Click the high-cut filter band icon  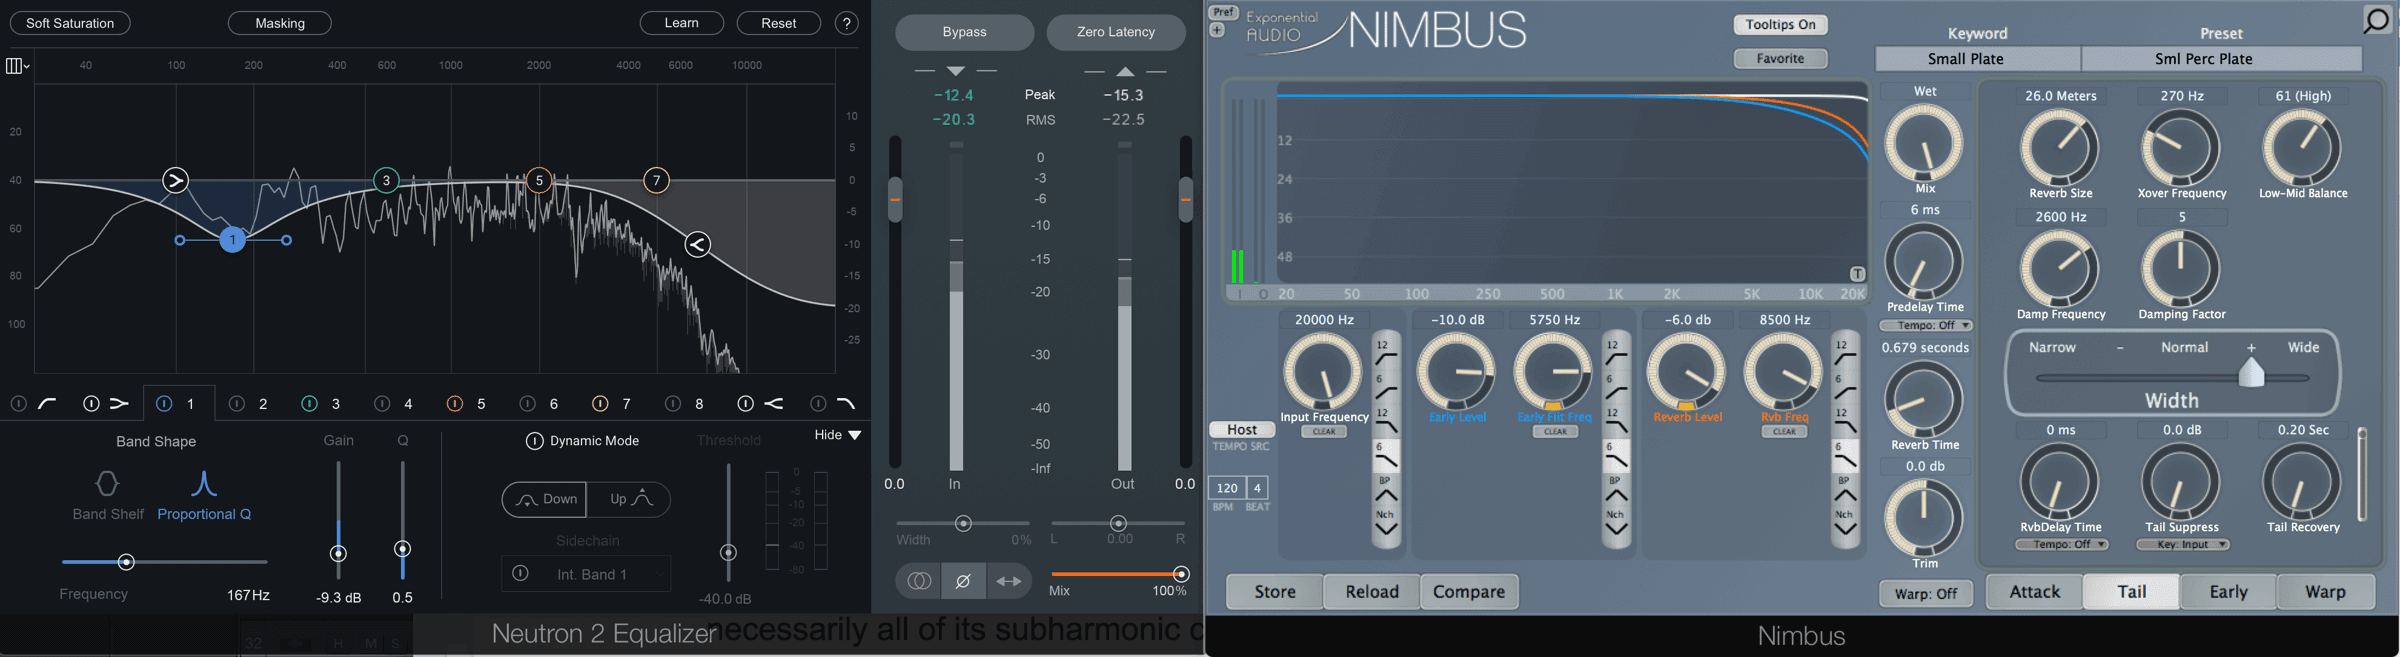pyautogui.click(x=846, y=404)
